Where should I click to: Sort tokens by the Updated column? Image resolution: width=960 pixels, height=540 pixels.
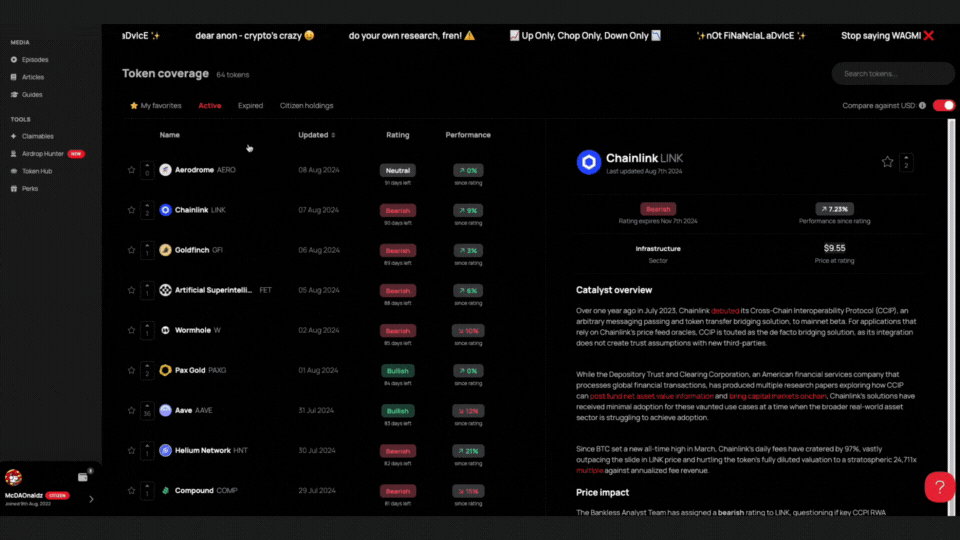pos(317,135)
